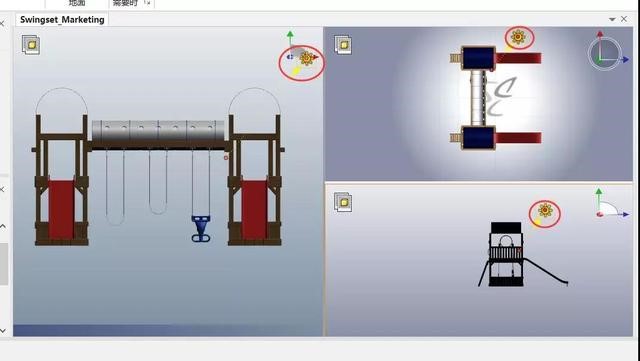The width and height of the screenshot is (640, 361).
Task: Select the sun light icon in the top view
Action: tap(518, 37)
